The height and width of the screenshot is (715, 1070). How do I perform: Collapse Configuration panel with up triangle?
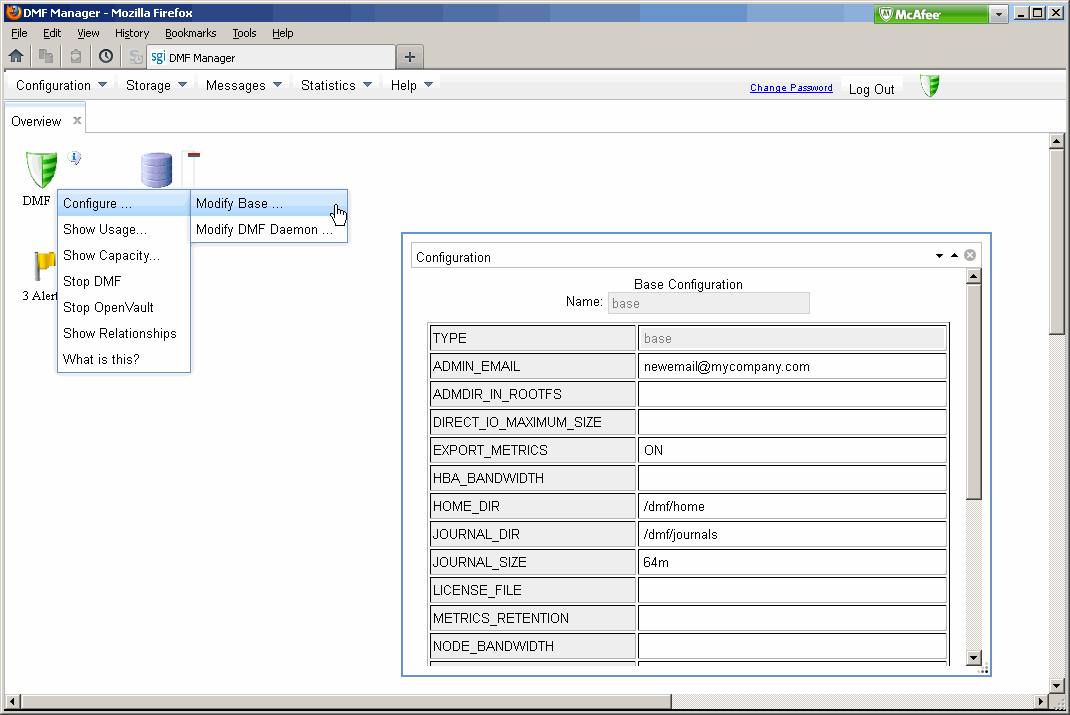(954, 255)
